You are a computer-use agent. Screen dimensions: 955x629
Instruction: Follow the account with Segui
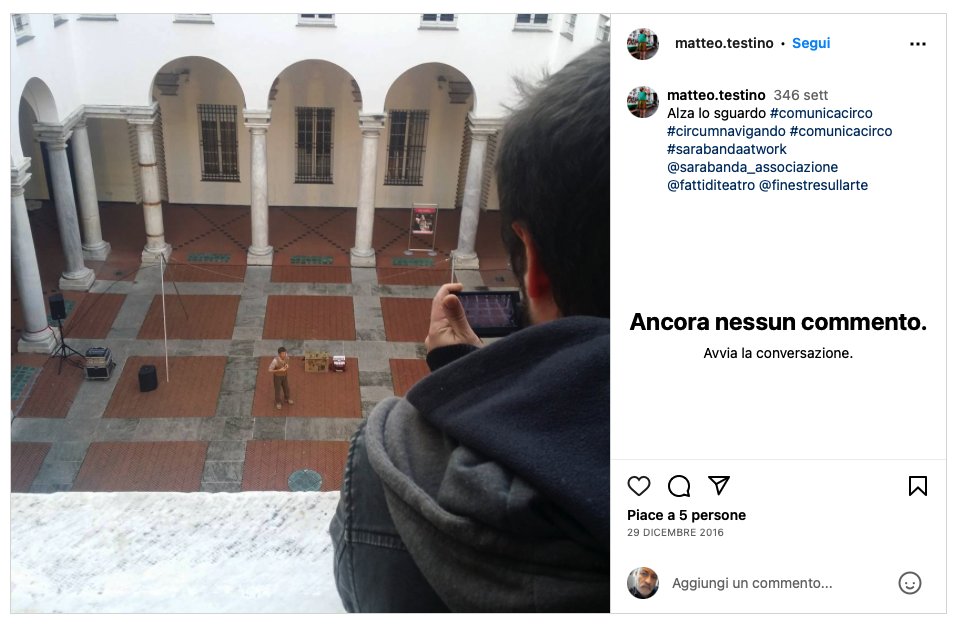pos(811,43)
